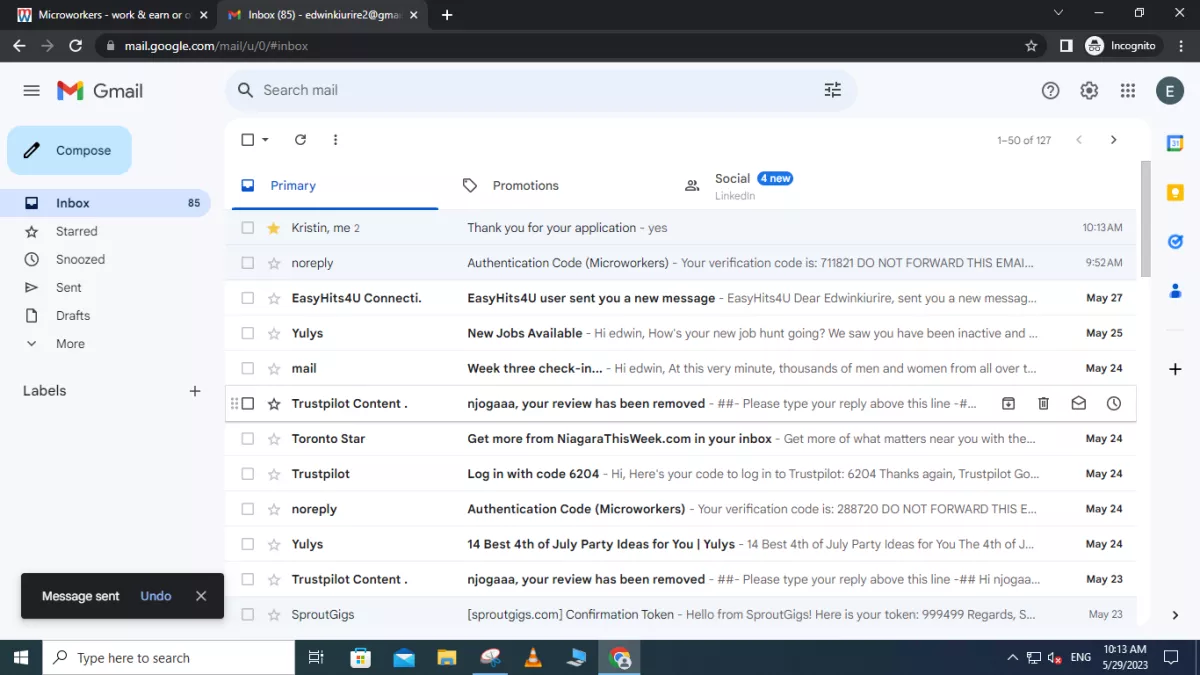Image resolution: width=1200 pixels, height=675 pixels.
Task: Open Google apps grid icon
Action: [x=1128, y=91]
